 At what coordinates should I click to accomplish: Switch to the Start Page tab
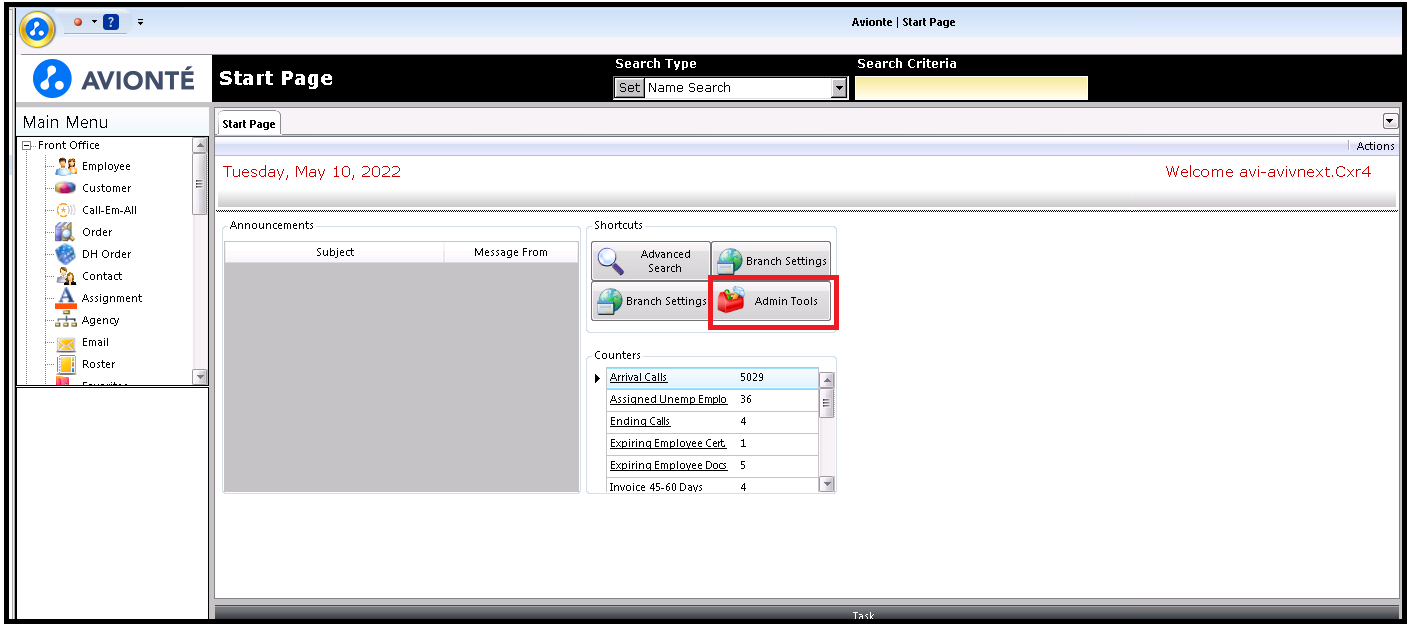(249, 124)
